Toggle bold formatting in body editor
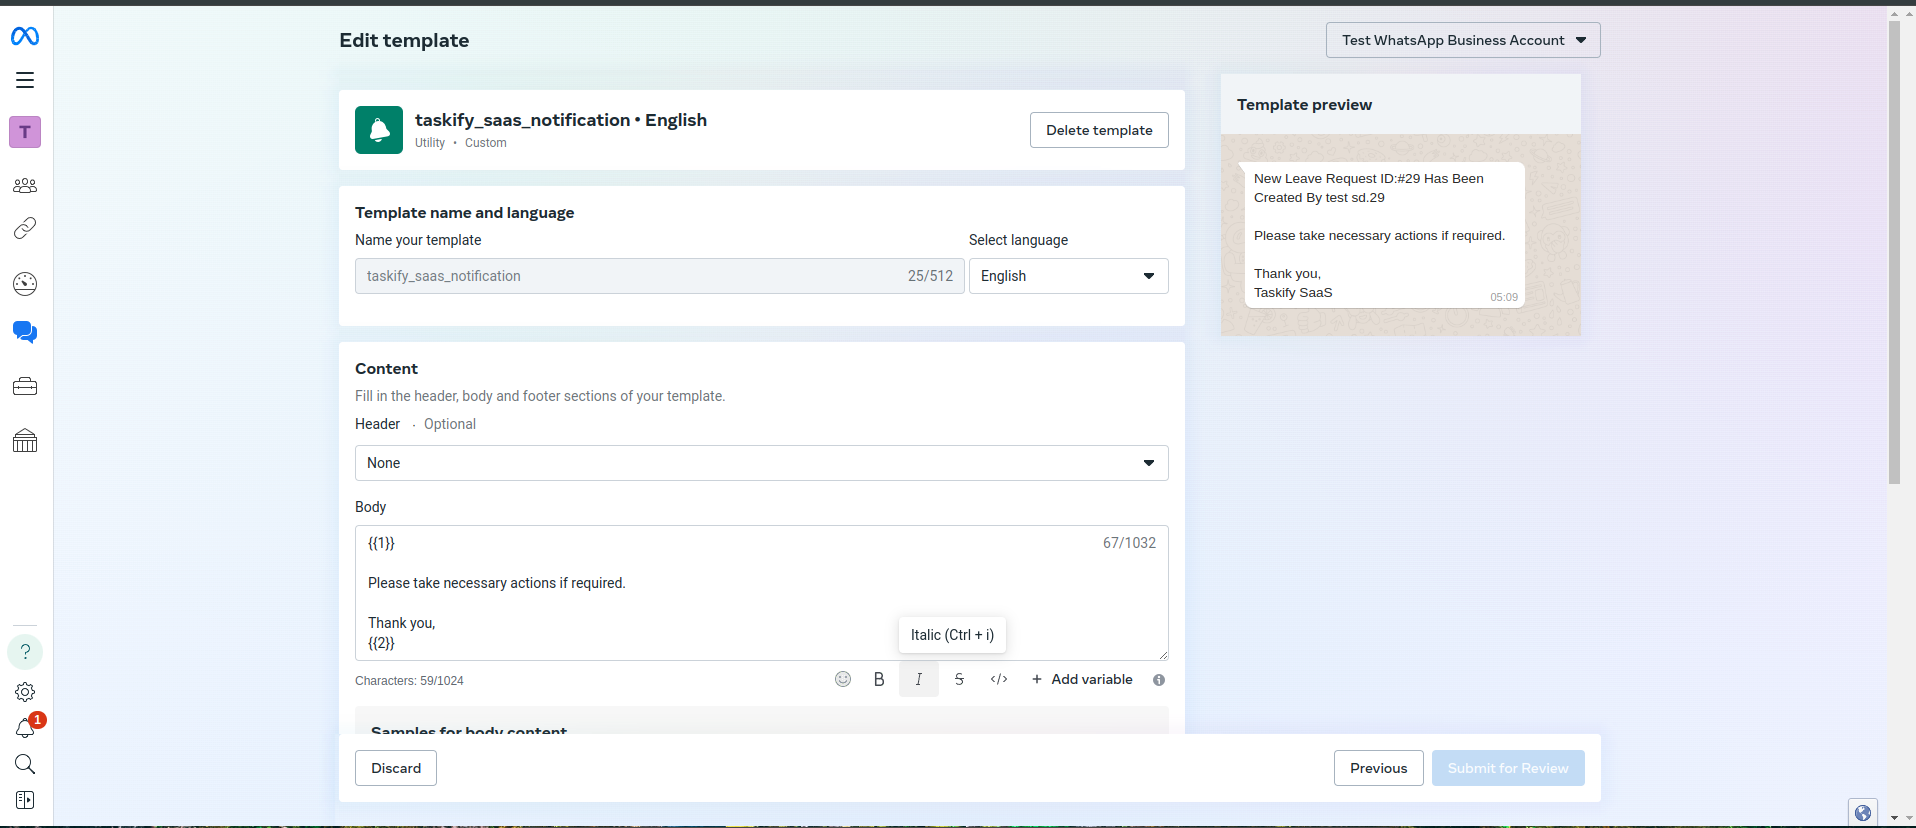The image size is (1916, 828). (879, 679)
